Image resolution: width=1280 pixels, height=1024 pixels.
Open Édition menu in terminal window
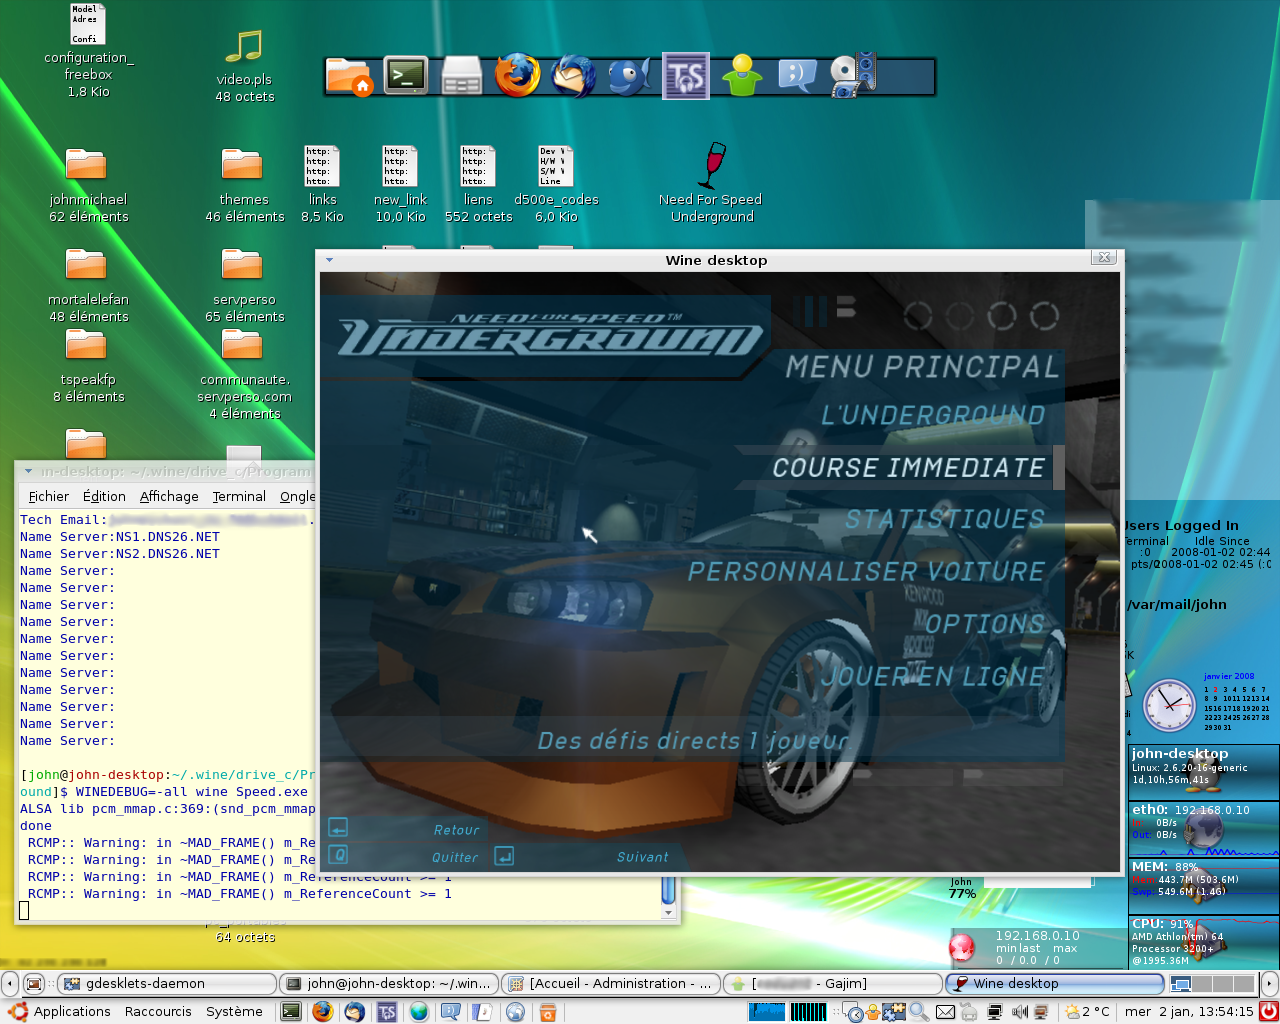click(104, 496)
